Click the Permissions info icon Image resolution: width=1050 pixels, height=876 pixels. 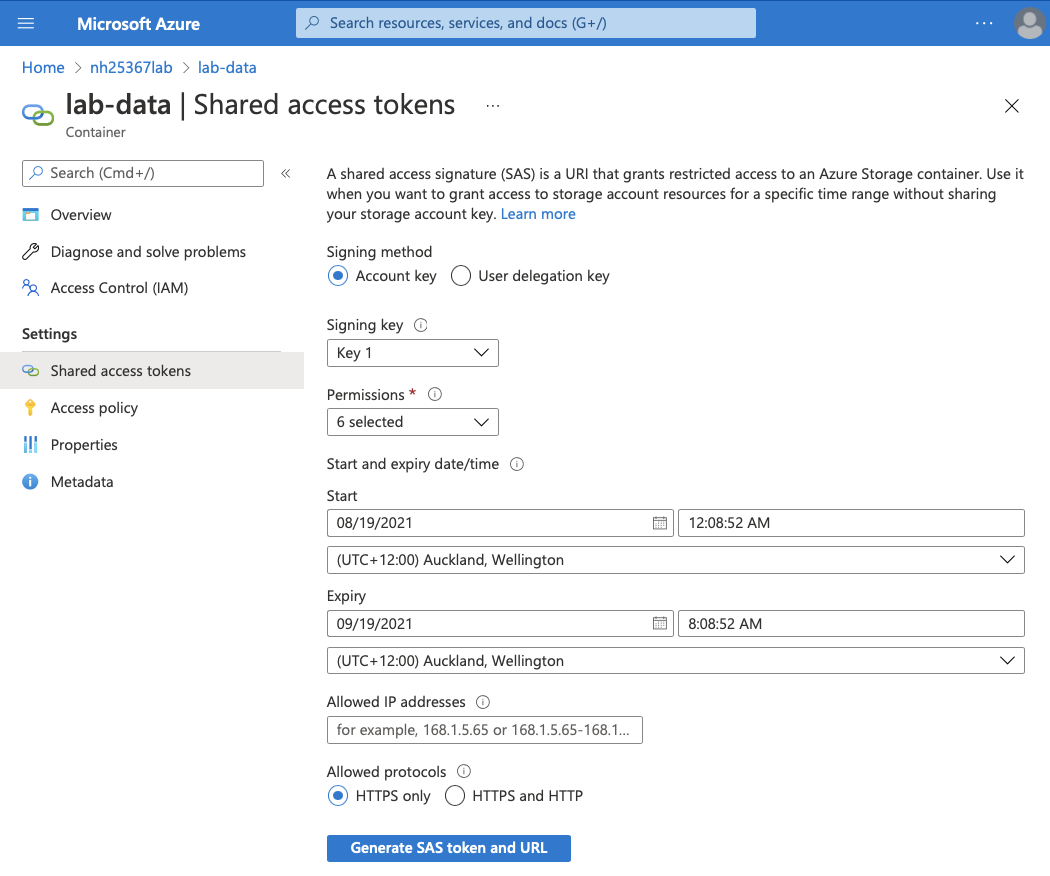(435, 395)
